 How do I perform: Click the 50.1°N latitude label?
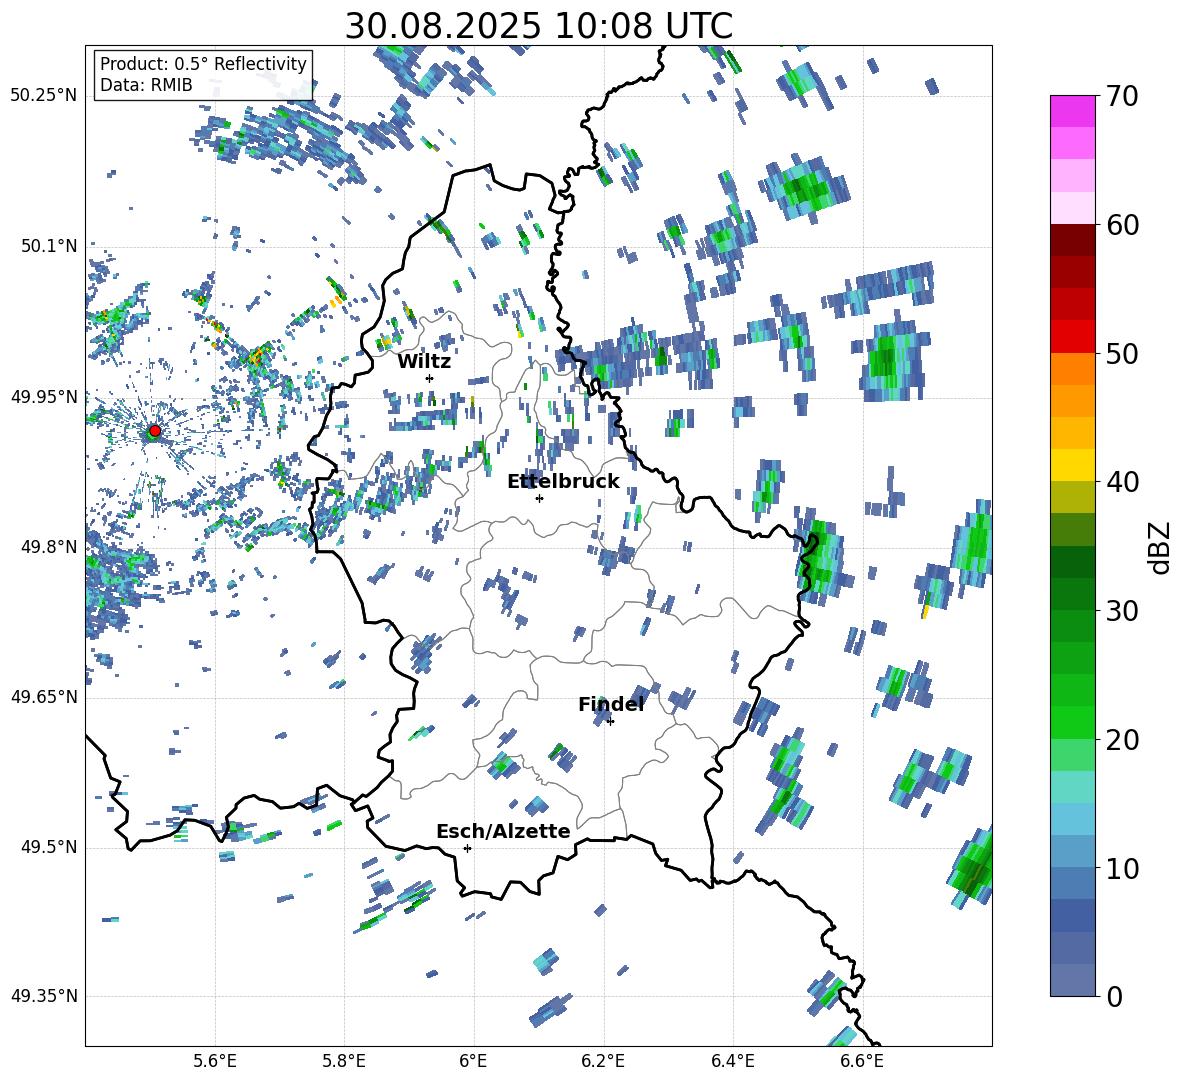click(x=50, y=246)
